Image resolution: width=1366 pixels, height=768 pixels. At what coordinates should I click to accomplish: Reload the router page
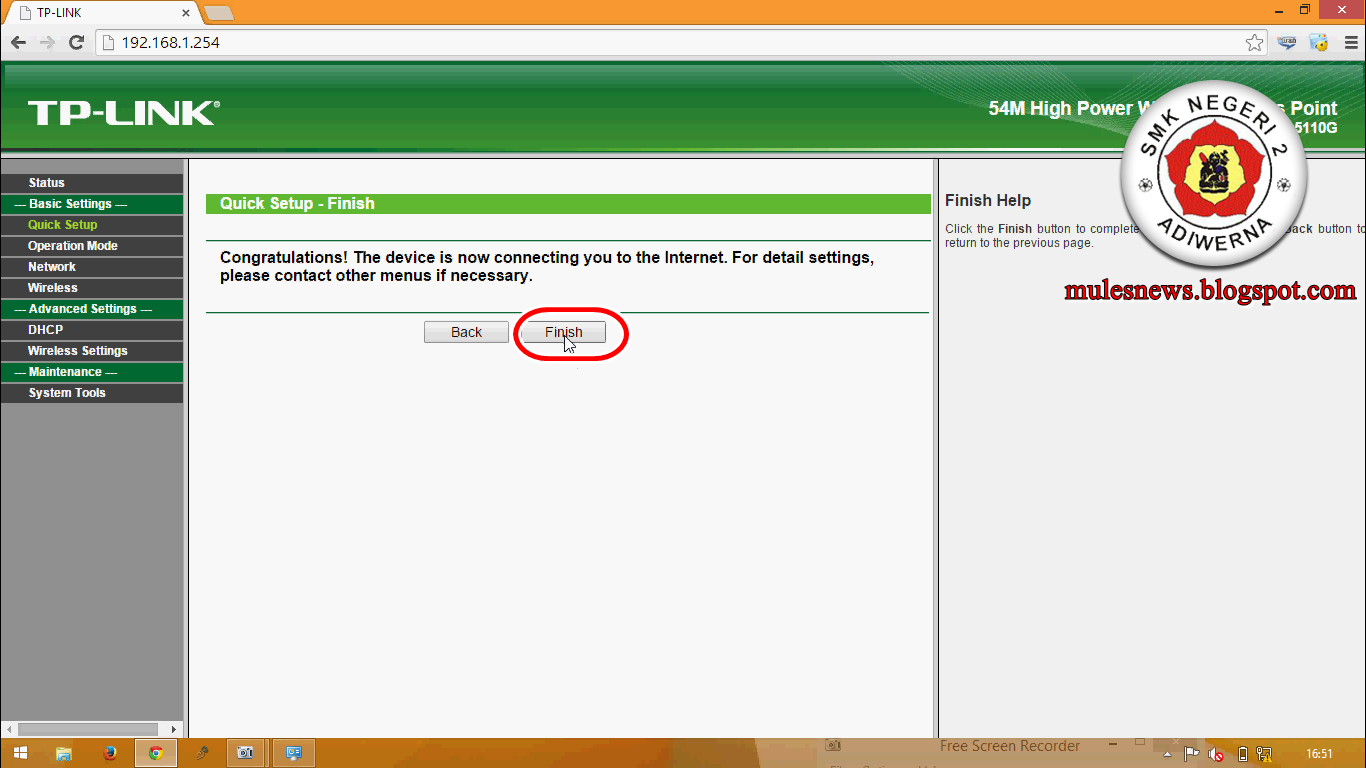click(76, 43)
